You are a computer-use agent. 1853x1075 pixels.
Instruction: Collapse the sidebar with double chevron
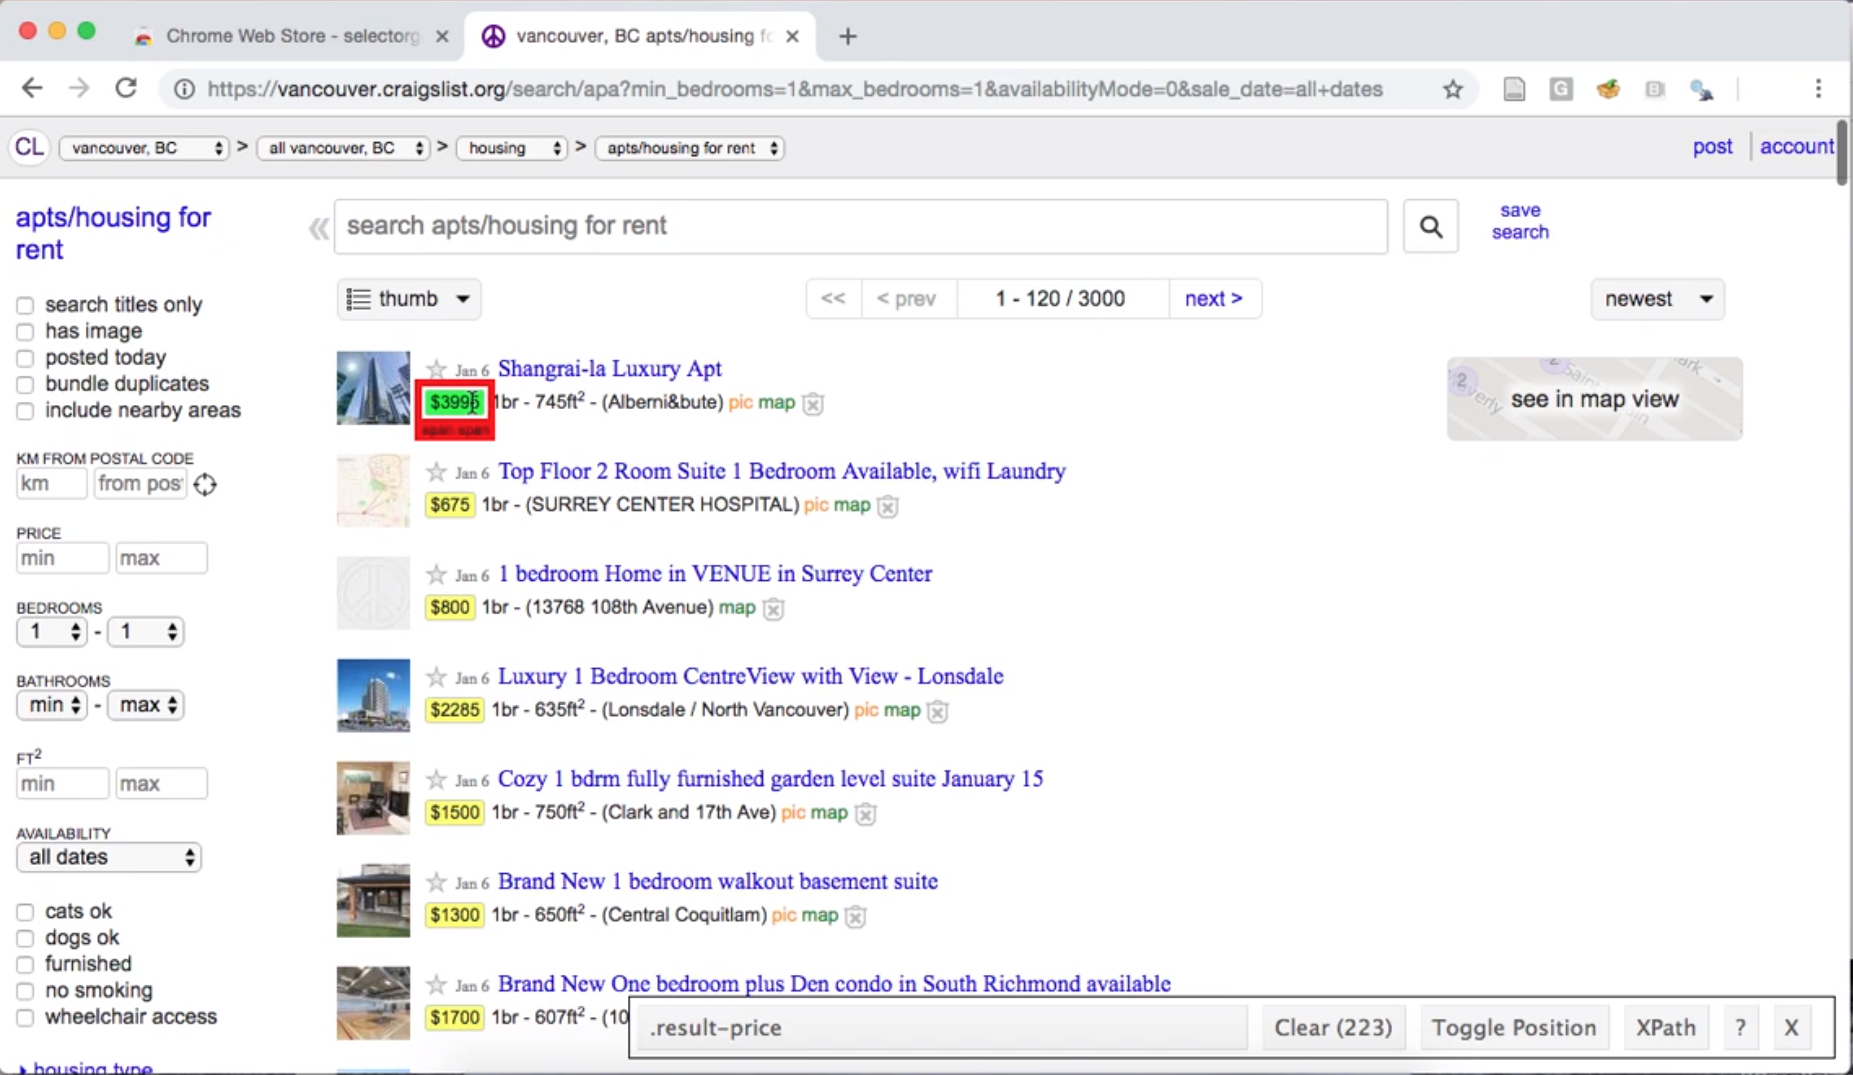tap(318, 229)
